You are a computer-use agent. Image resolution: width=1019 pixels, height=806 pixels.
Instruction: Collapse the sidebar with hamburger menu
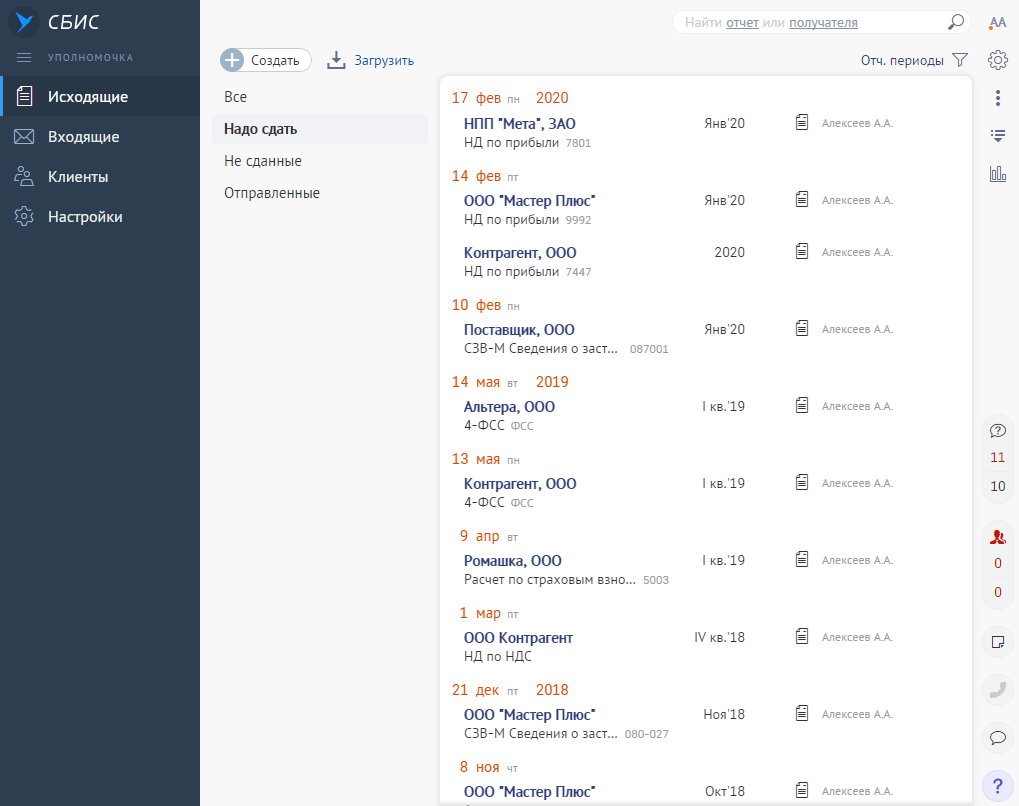(24, 58)
